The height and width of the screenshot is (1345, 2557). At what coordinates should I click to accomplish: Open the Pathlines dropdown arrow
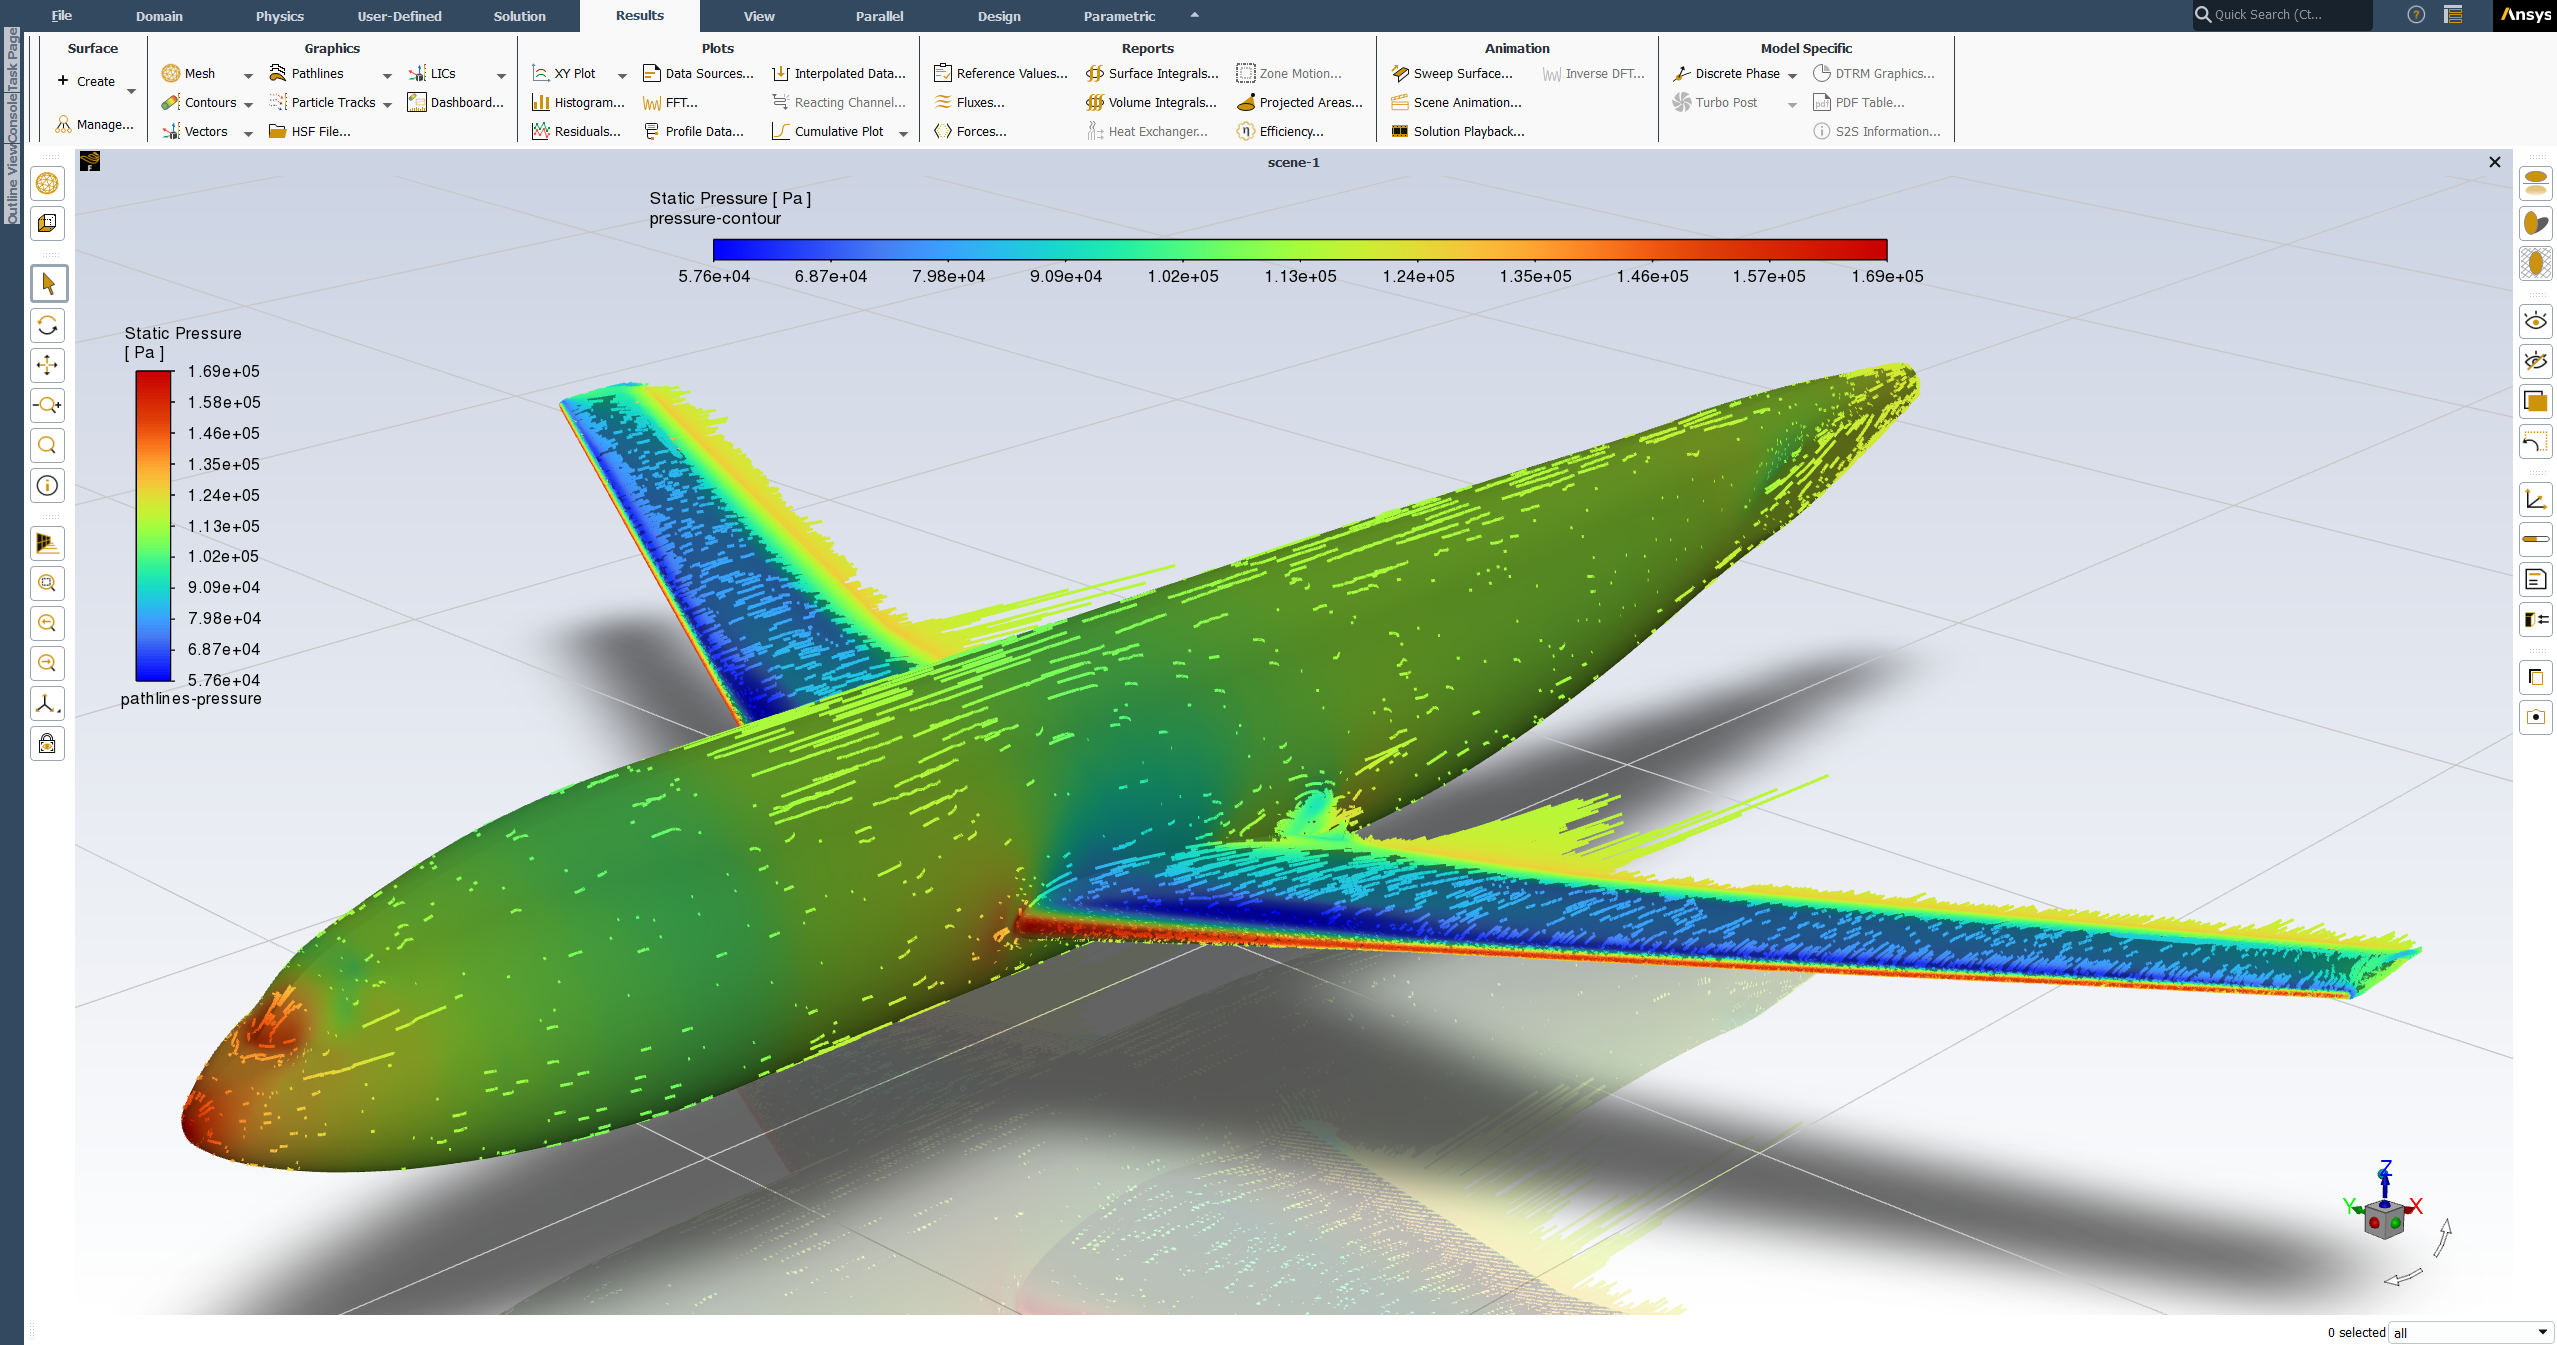click(x=387, y=75)
